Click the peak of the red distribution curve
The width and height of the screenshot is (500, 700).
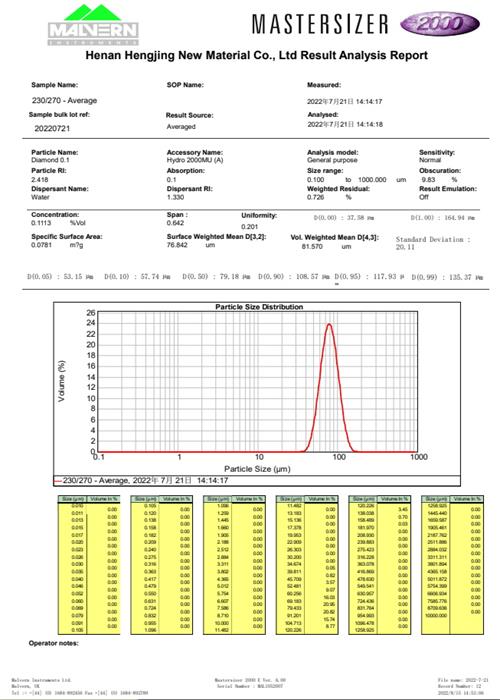pyautogui.click(x=329, y=324)
